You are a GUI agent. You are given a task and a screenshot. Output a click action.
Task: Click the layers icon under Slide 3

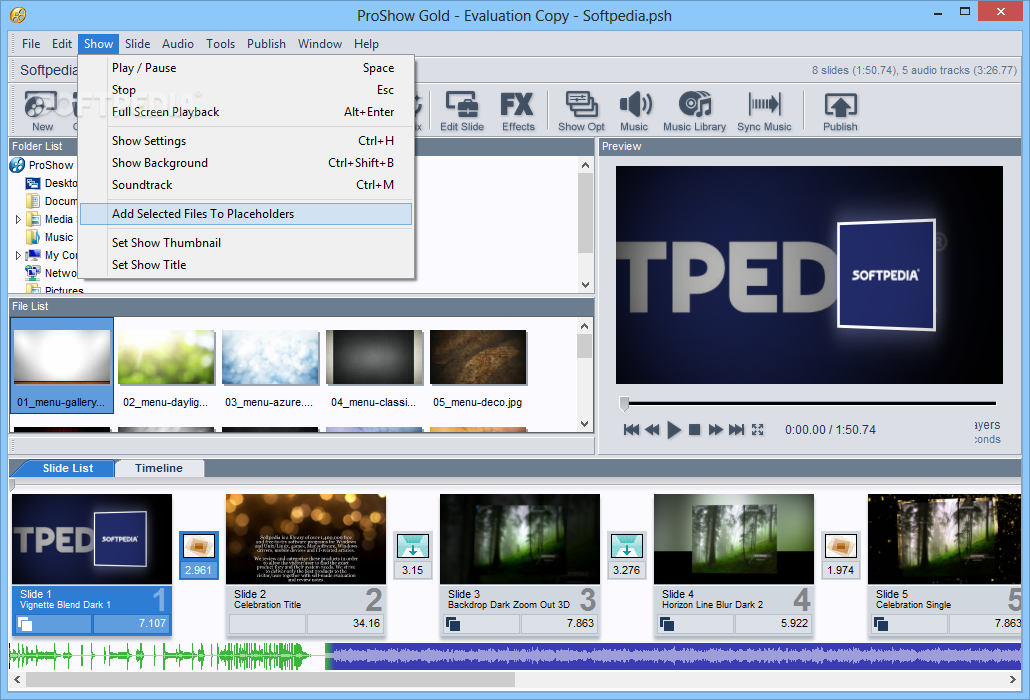(453, 624)
